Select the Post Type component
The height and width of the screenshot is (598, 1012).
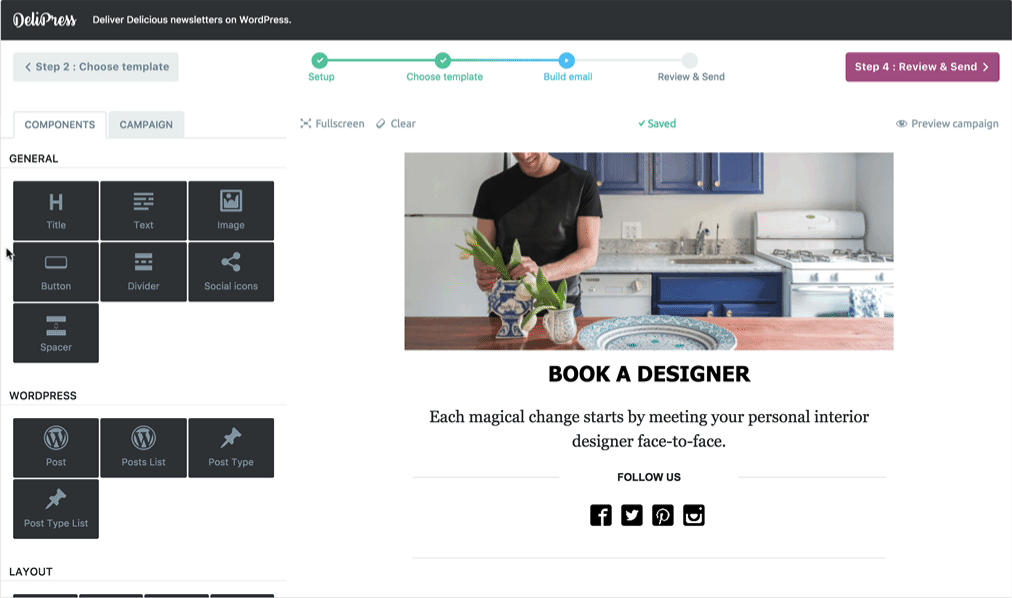(x=231, y=448)
